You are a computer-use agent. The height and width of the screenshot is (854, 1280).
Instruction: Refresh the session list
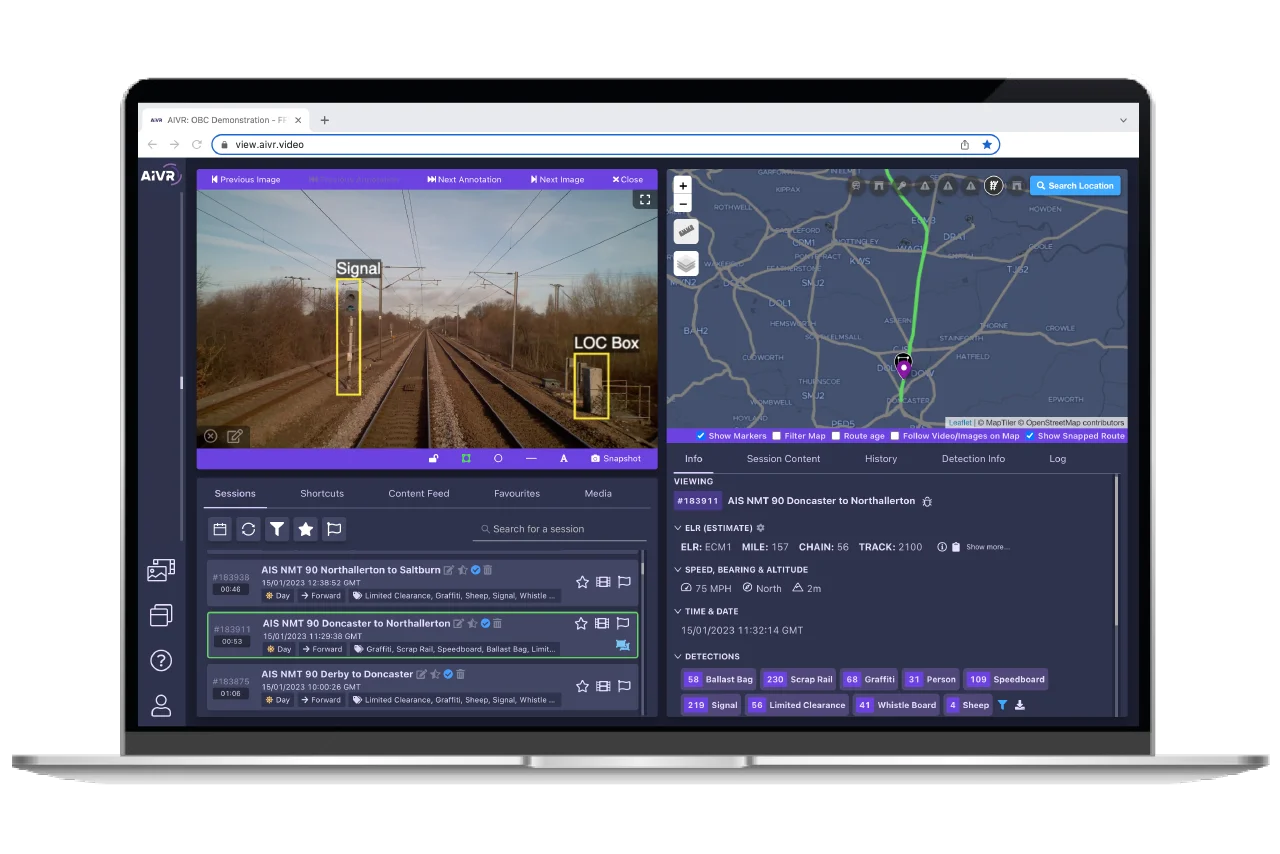coord(248,529)
